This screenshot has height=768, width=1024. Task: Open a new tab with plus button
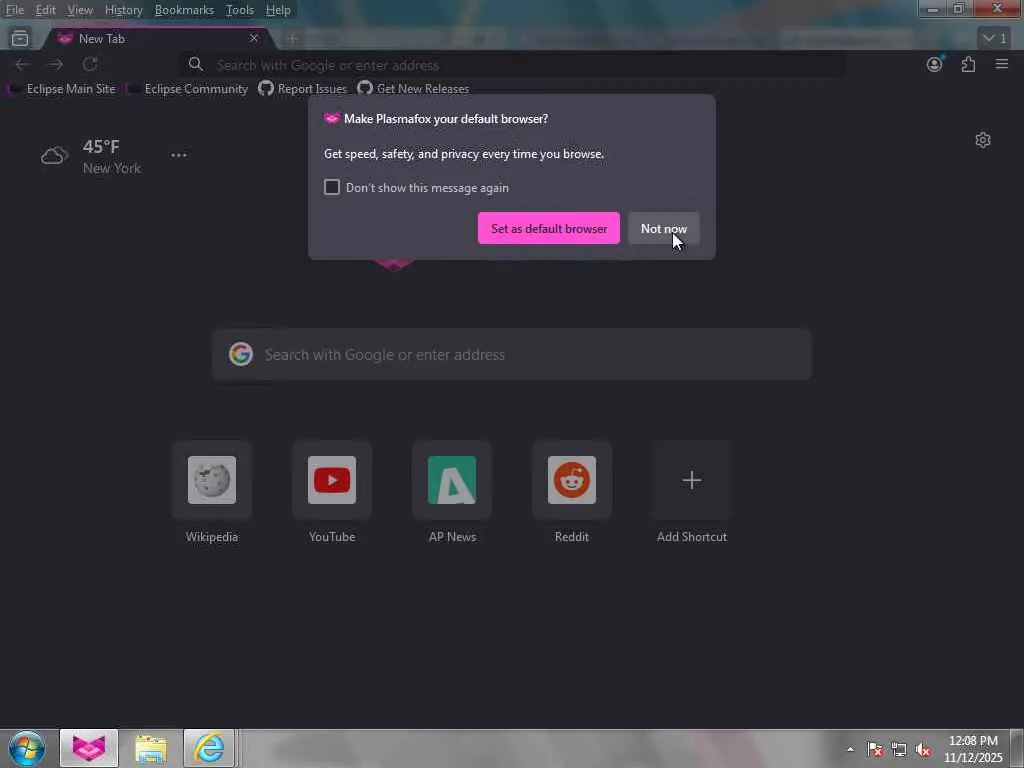[x=293, y=39]
